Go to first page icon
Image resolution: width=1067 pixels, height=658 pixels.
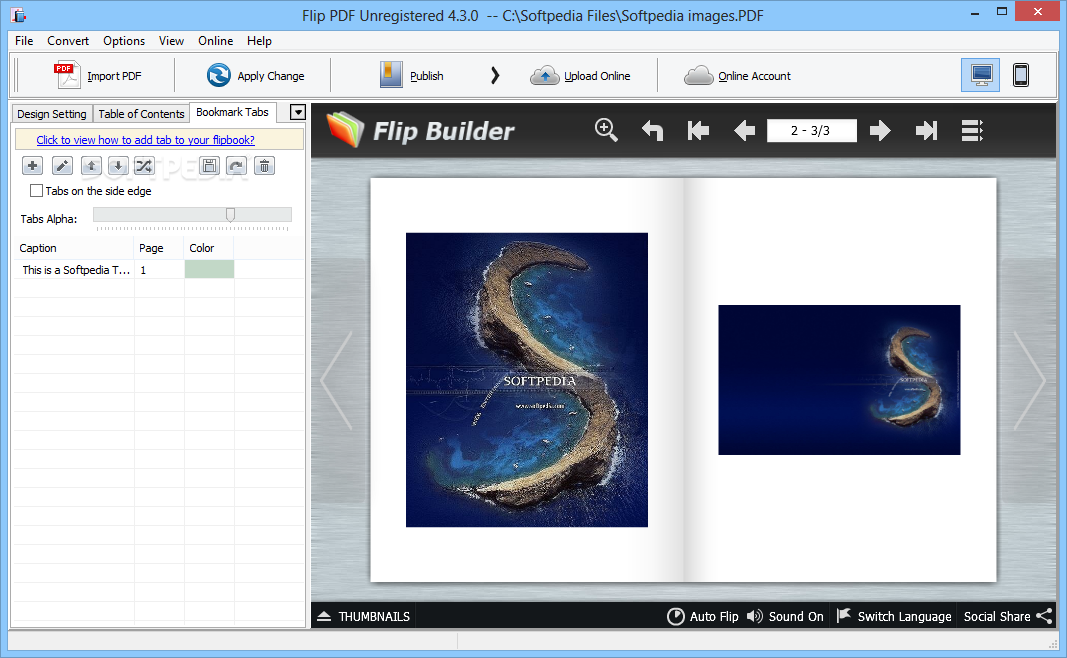tap(698, 130)
